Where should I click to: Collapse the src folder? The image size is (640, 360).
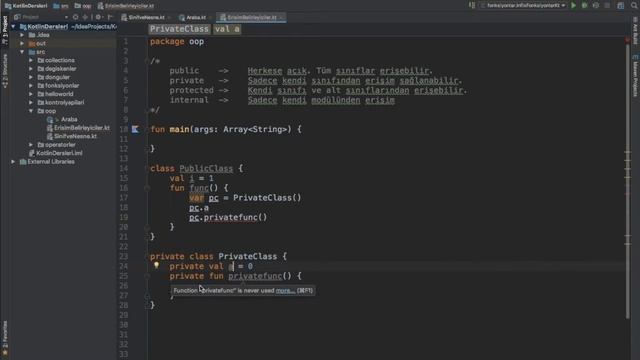(22, 52)
